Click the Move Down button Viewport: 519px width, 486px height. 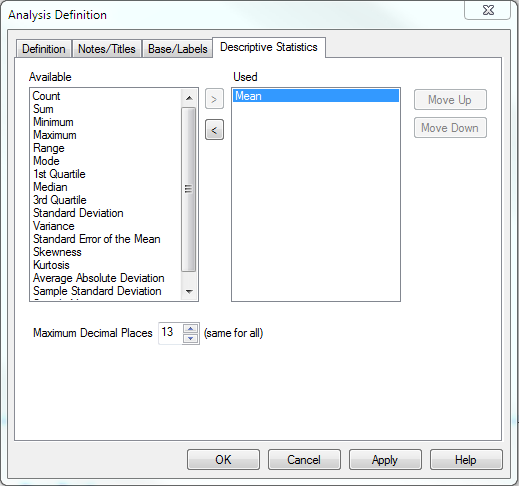(x=450, y=128)
